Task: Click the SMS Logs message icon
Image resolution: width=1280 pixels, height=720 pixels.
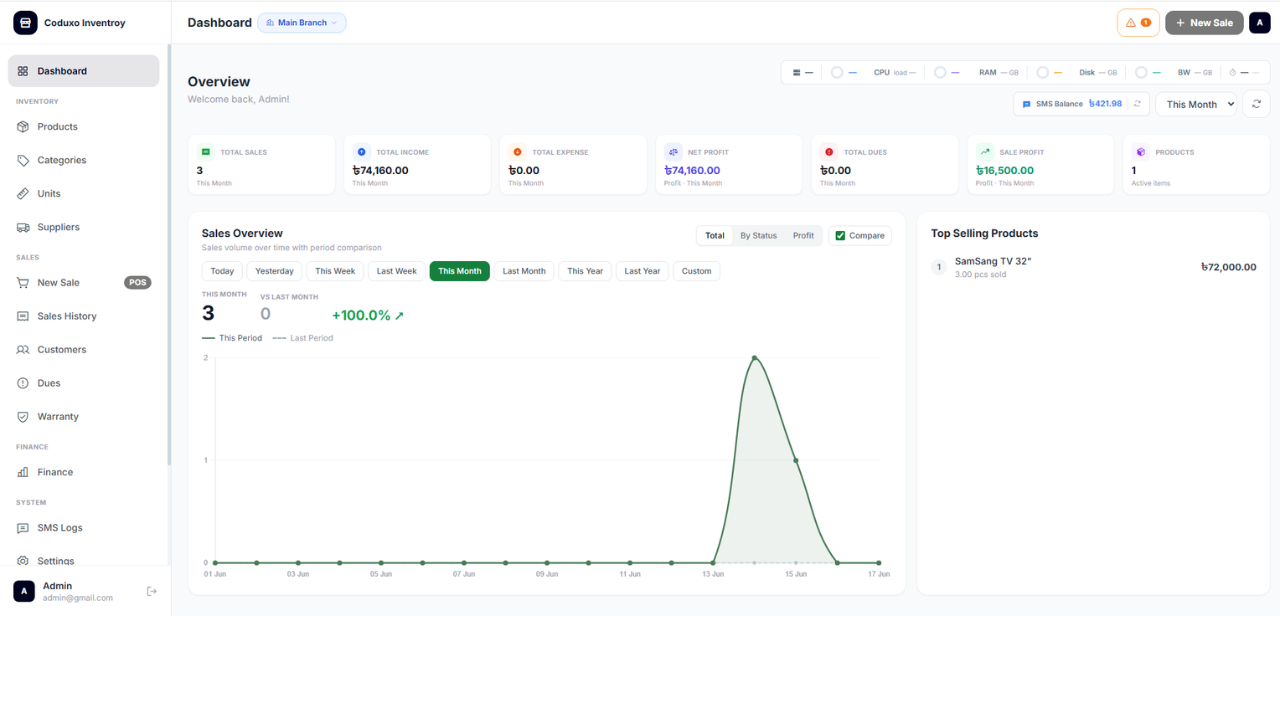Action: (x=23, y=528)
